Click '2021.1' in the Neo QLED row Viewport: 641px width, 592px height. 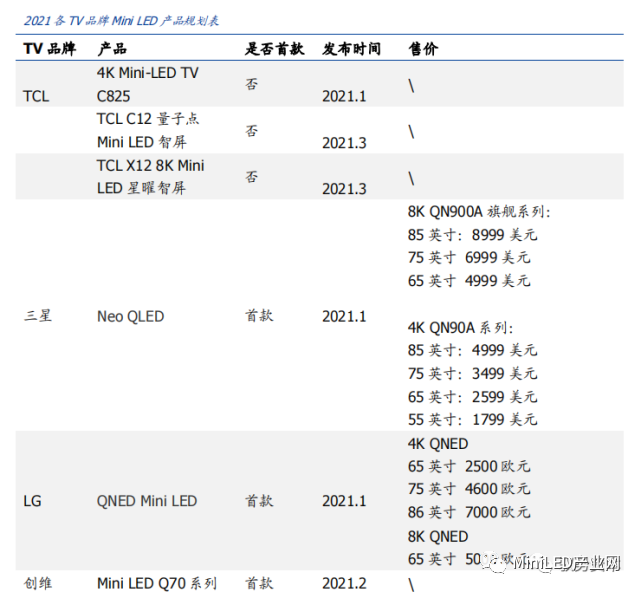tap(344, 316)
